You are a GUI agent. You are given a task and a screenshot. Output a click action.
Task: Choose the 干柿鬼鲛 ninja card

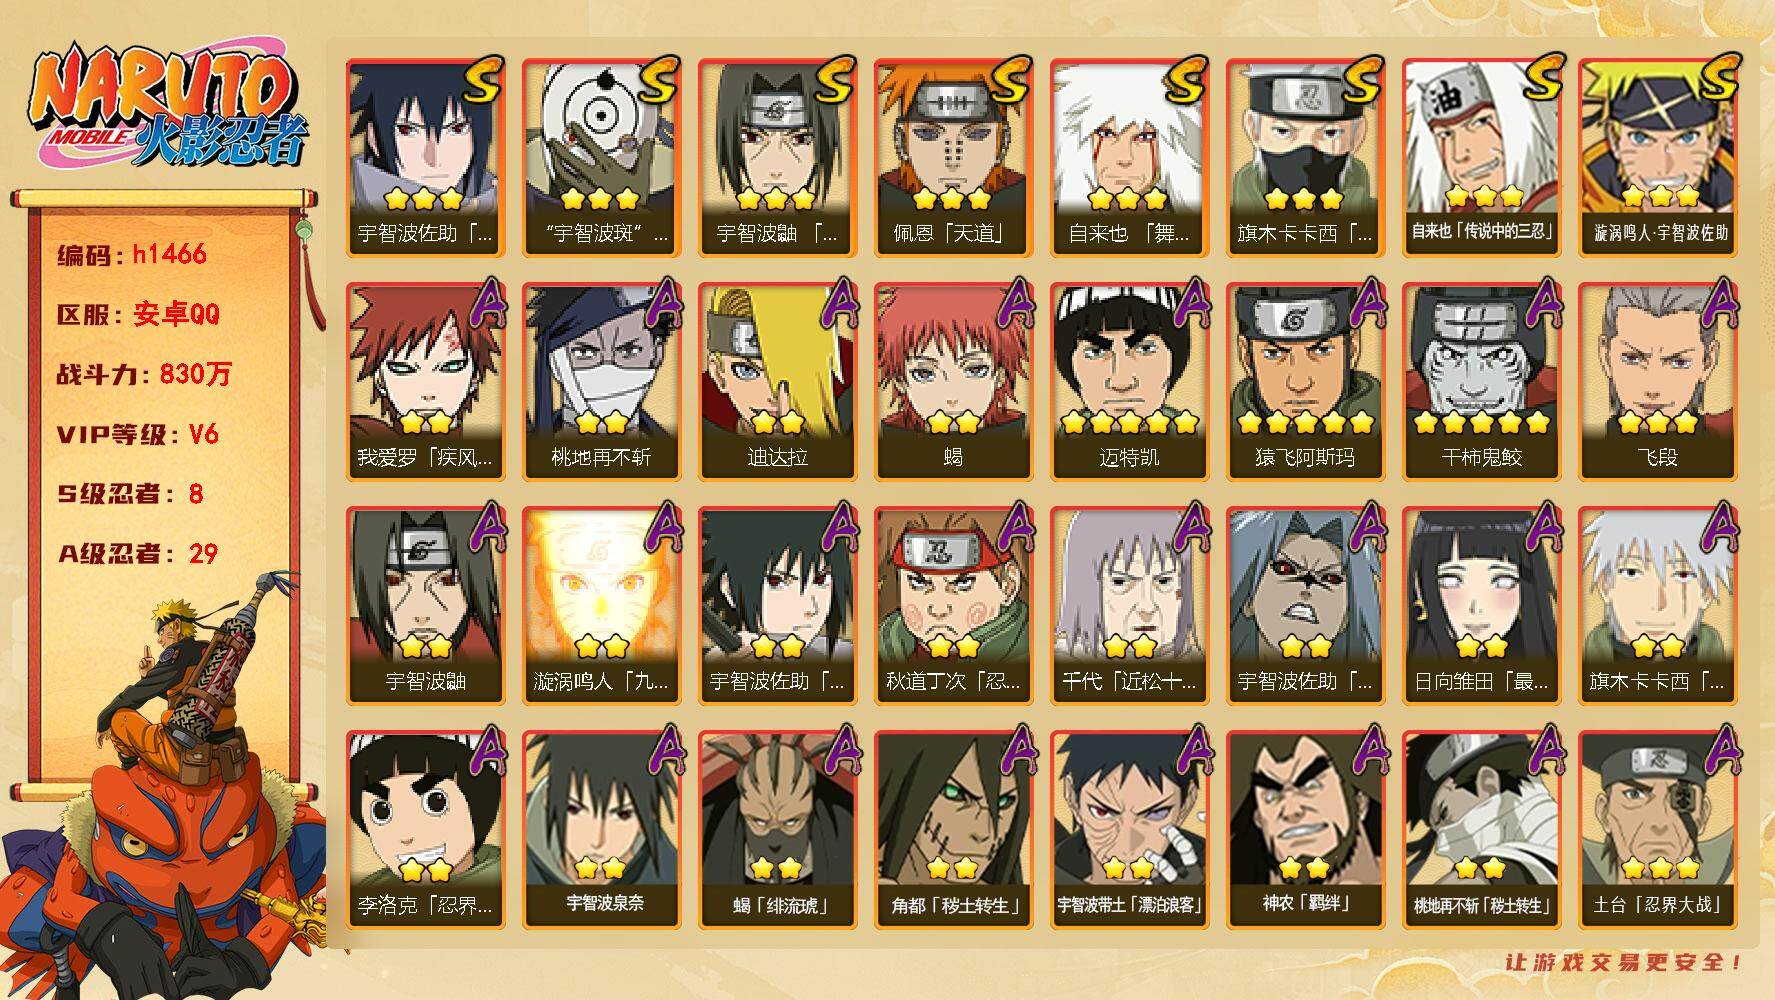point(1481,381)
